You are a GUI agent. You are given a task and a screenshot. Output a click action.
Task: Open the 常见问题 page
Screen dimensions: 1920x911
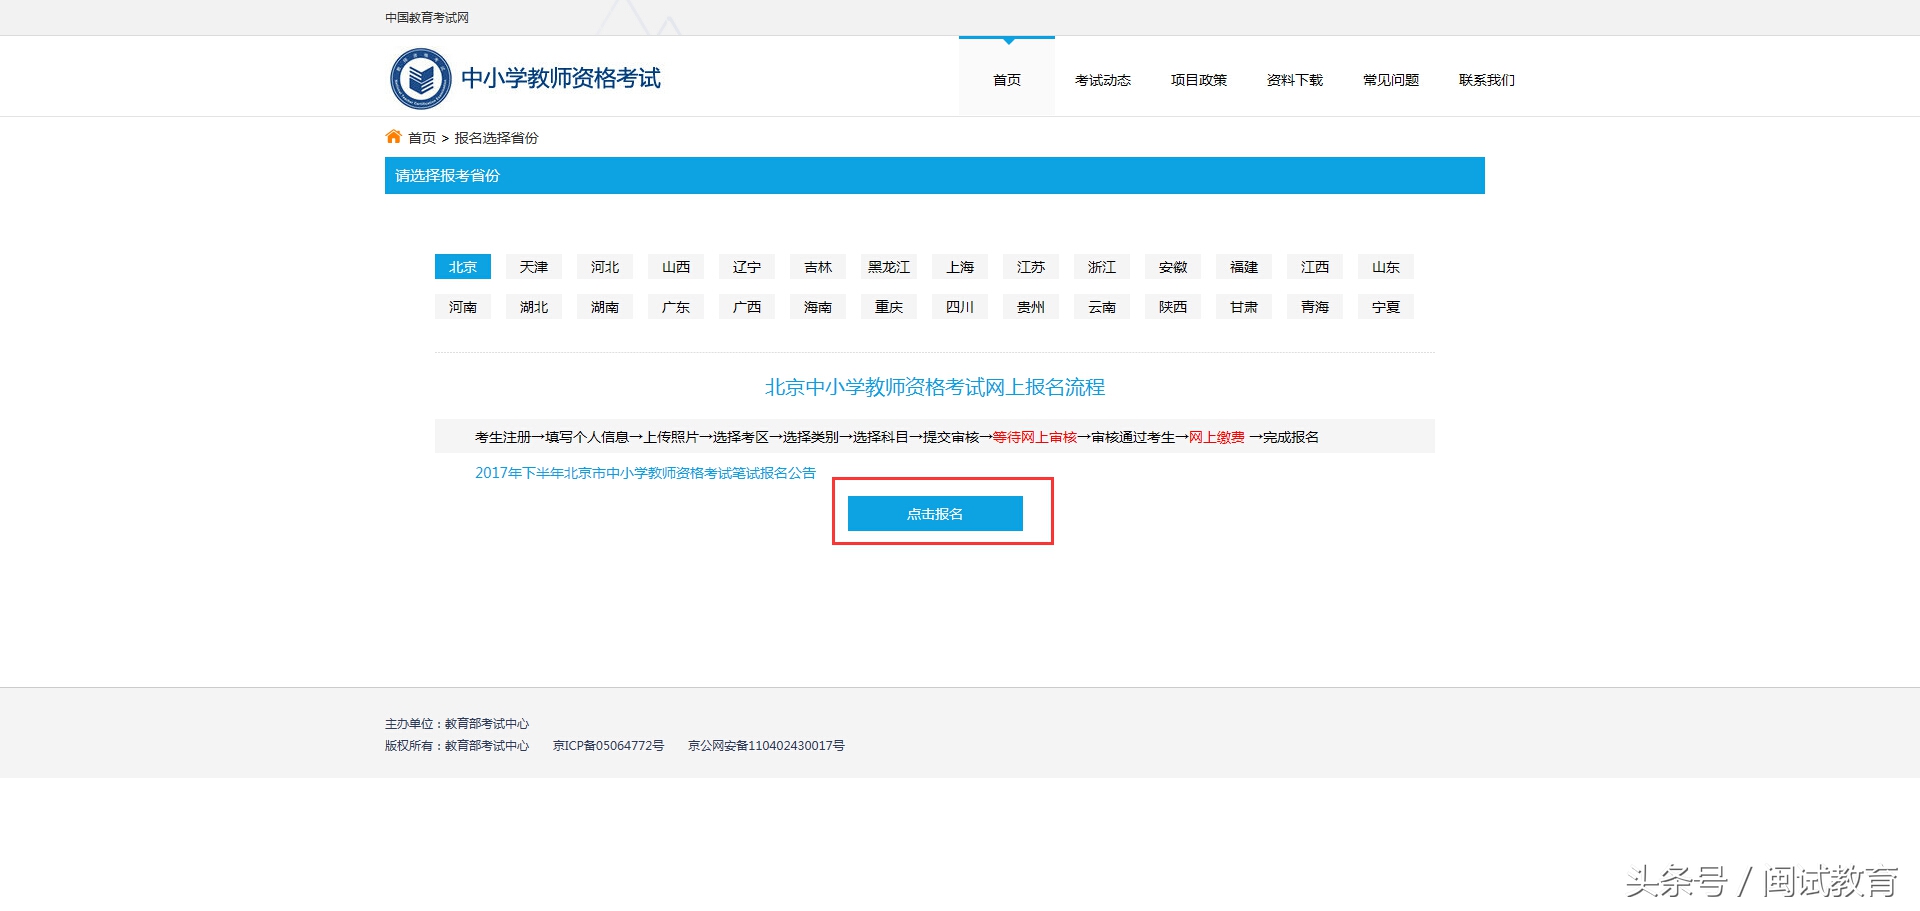tap(1389, 80)
